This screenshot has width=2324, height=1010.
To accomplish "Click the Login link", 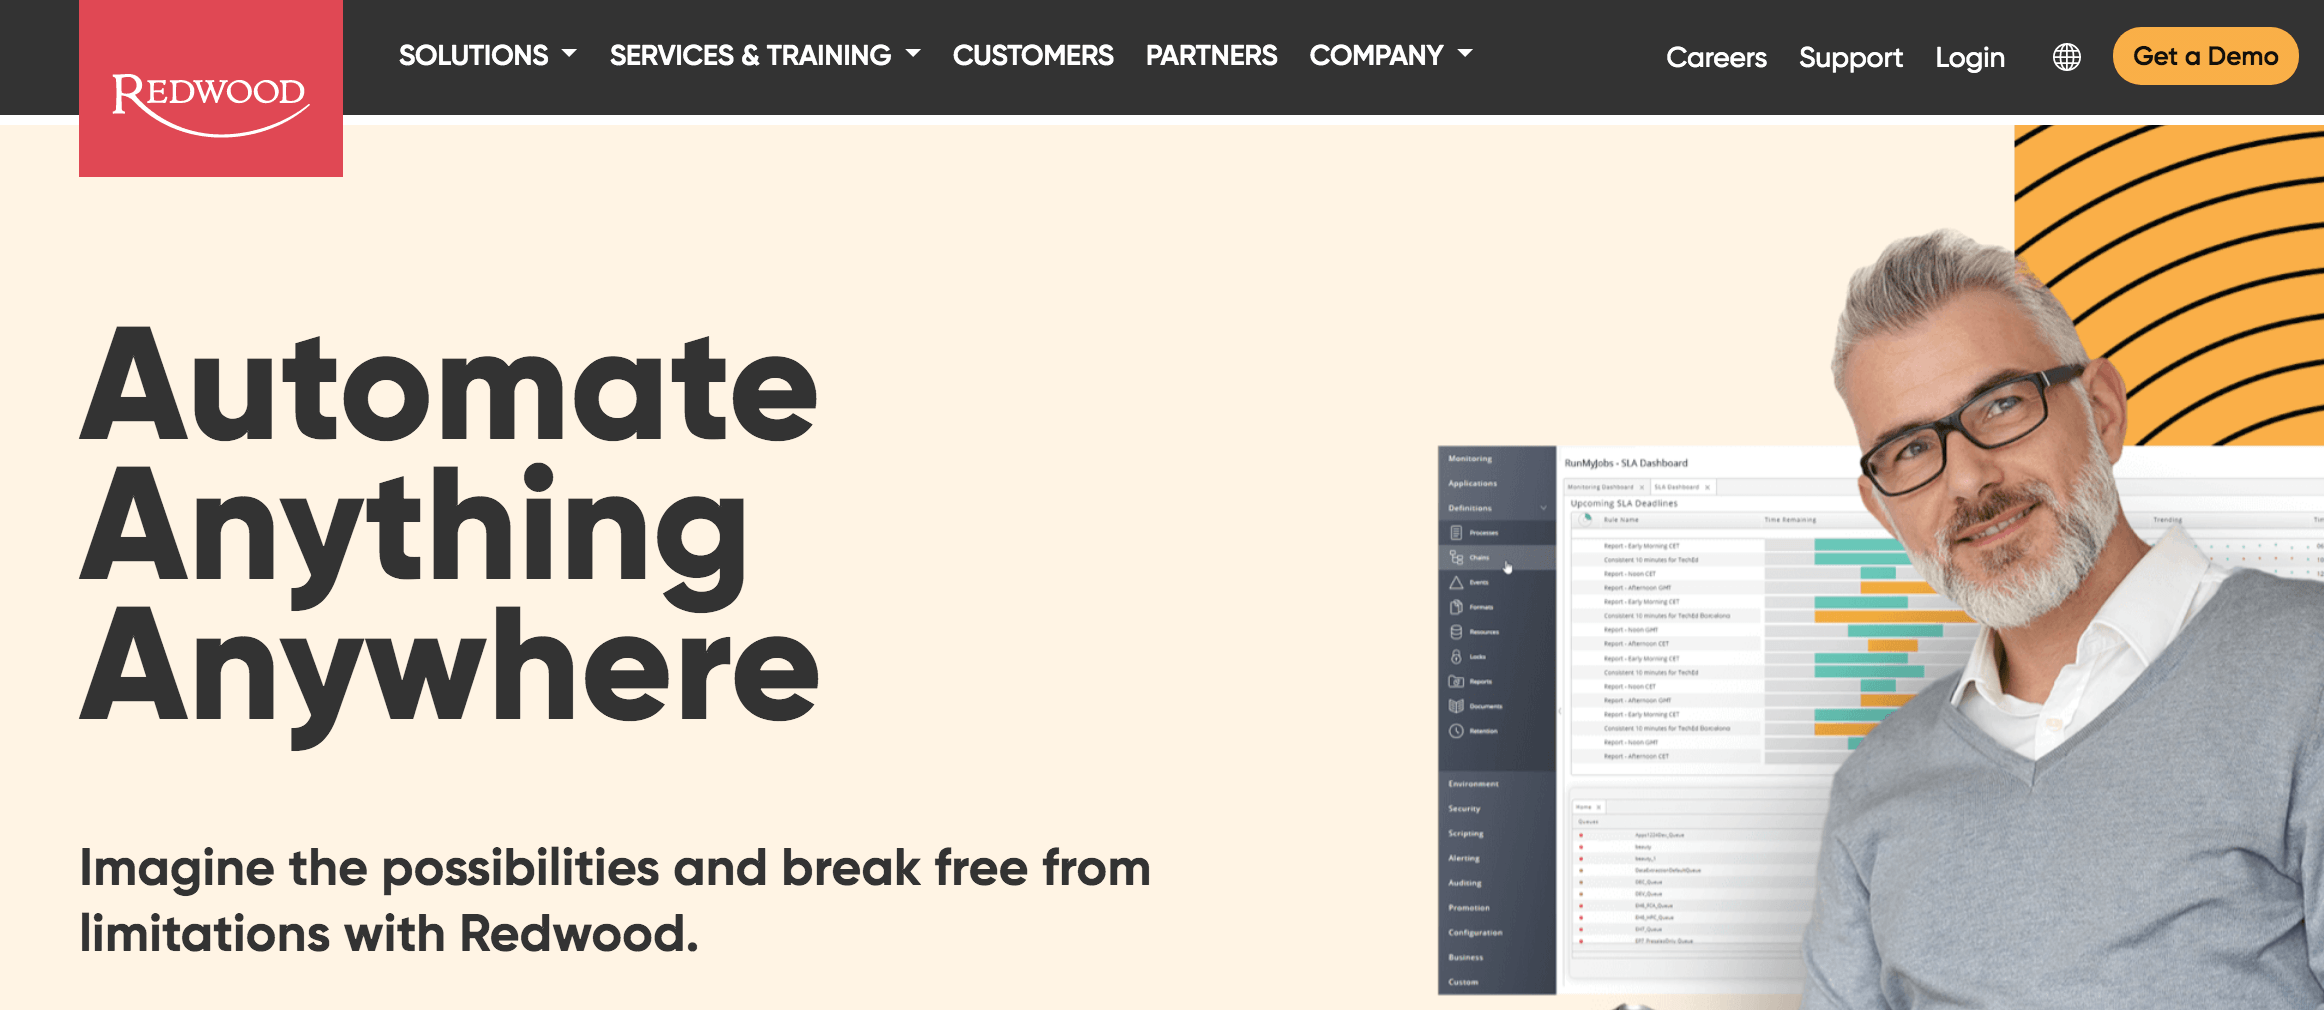I will click(1969, 58).
